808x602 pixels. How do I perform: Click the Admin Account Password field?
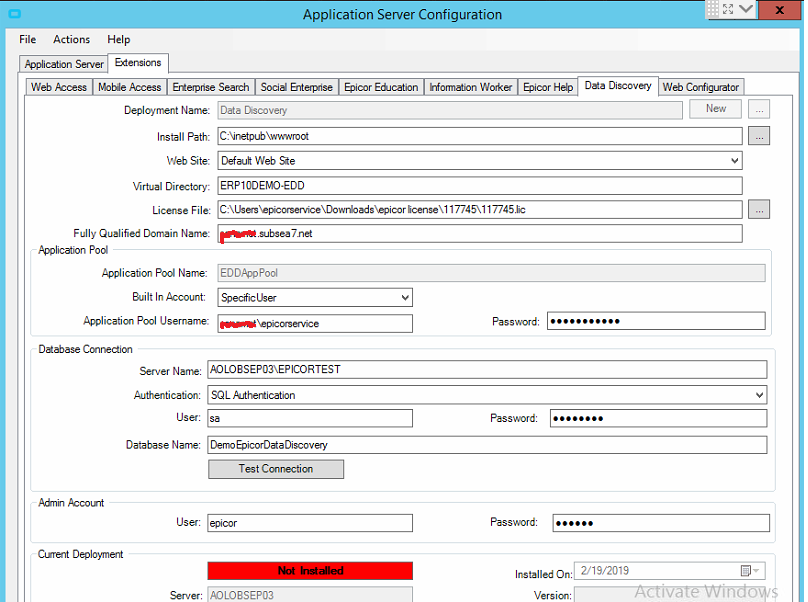pyautogui.click(x=661, y=523)
